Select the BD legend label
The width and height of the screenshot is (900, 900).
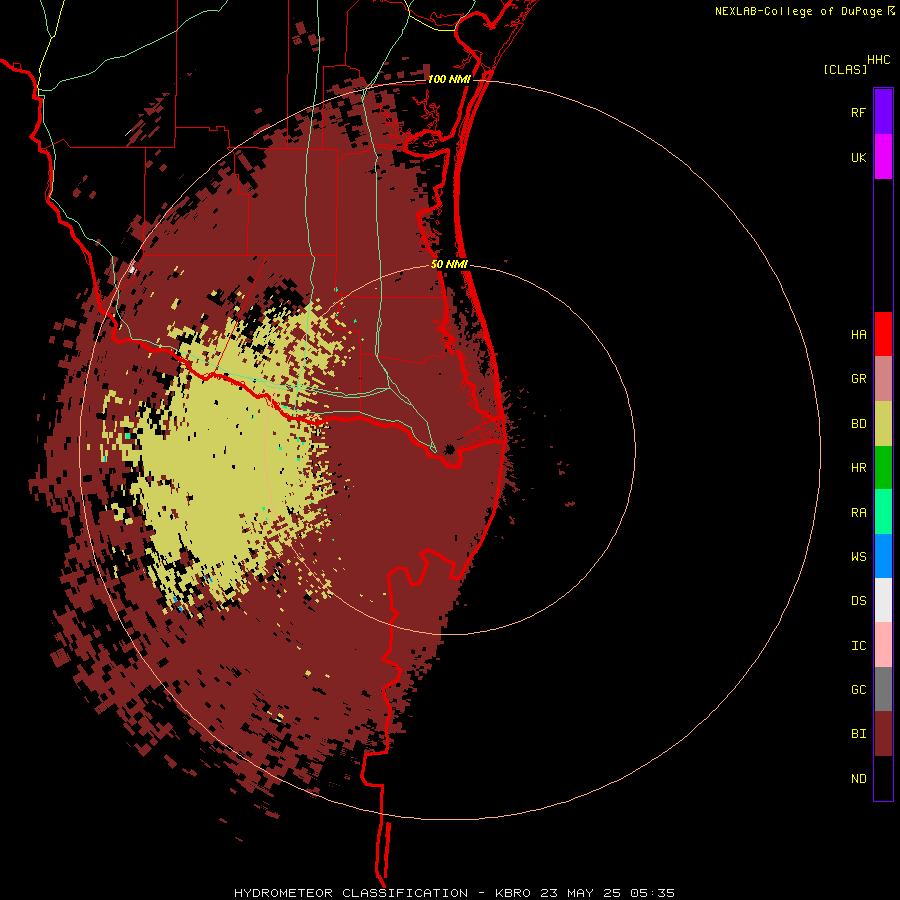(x=858, y=424)
